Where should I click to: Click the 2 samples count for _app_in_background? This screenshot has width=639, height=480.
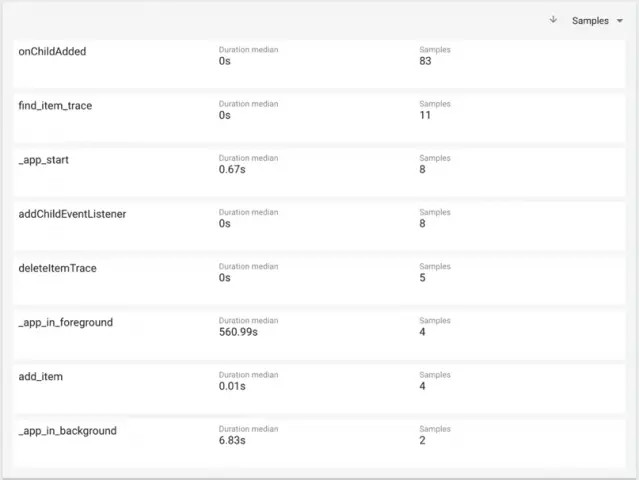(x=422, y=440)
